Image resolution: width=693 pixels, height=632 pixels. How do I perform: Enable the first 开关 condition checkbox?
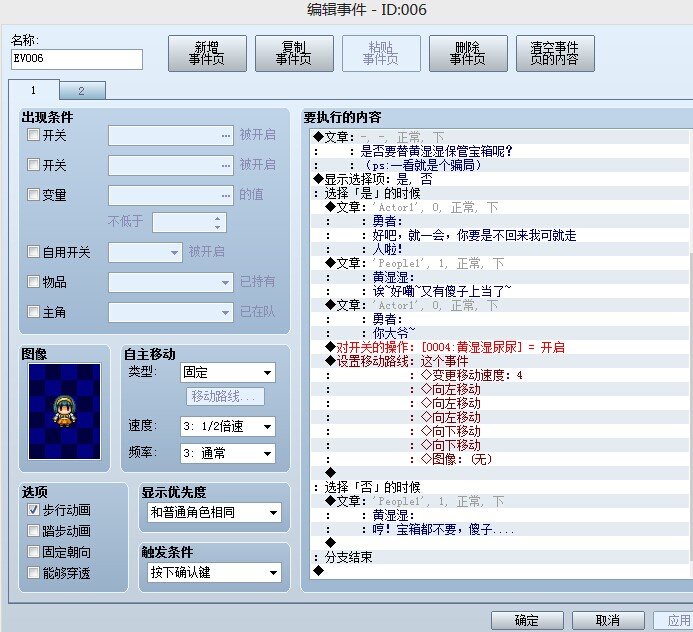[33, 134]
